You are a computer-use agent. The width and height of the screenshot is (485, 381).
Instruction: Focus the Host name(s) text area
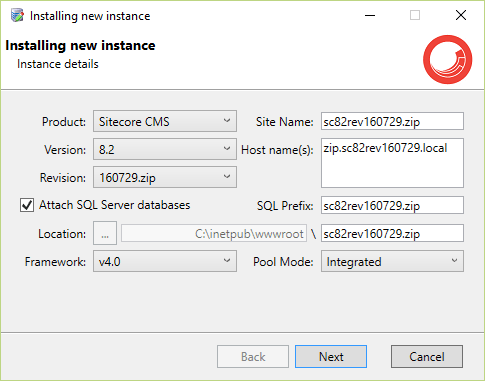click(x=392, y=163)
